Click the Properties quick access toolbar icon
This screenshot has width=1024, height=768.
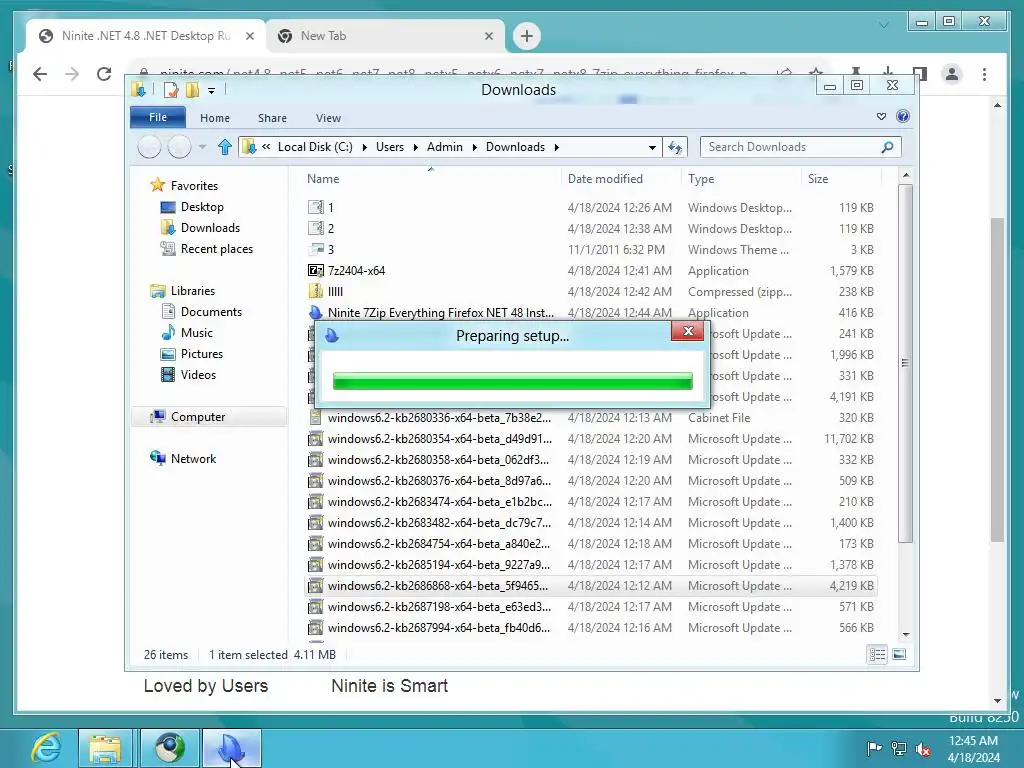click(x=171, y=90)
